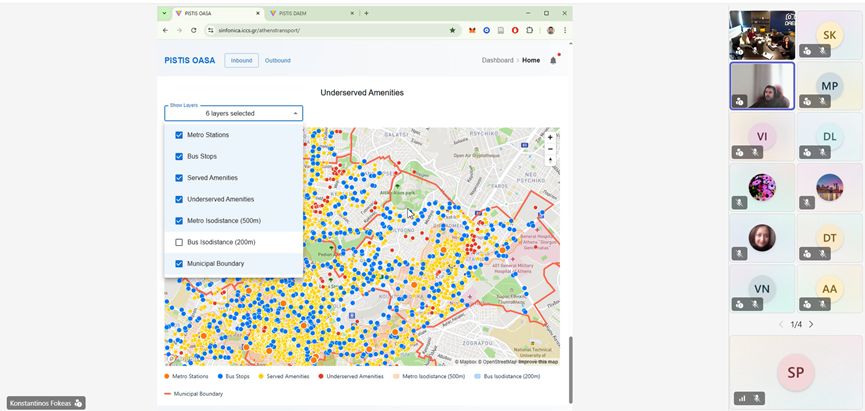Select the Outbound tab
Image resolution: width=865 pixels, height=411 pixels.
point(277,60)
